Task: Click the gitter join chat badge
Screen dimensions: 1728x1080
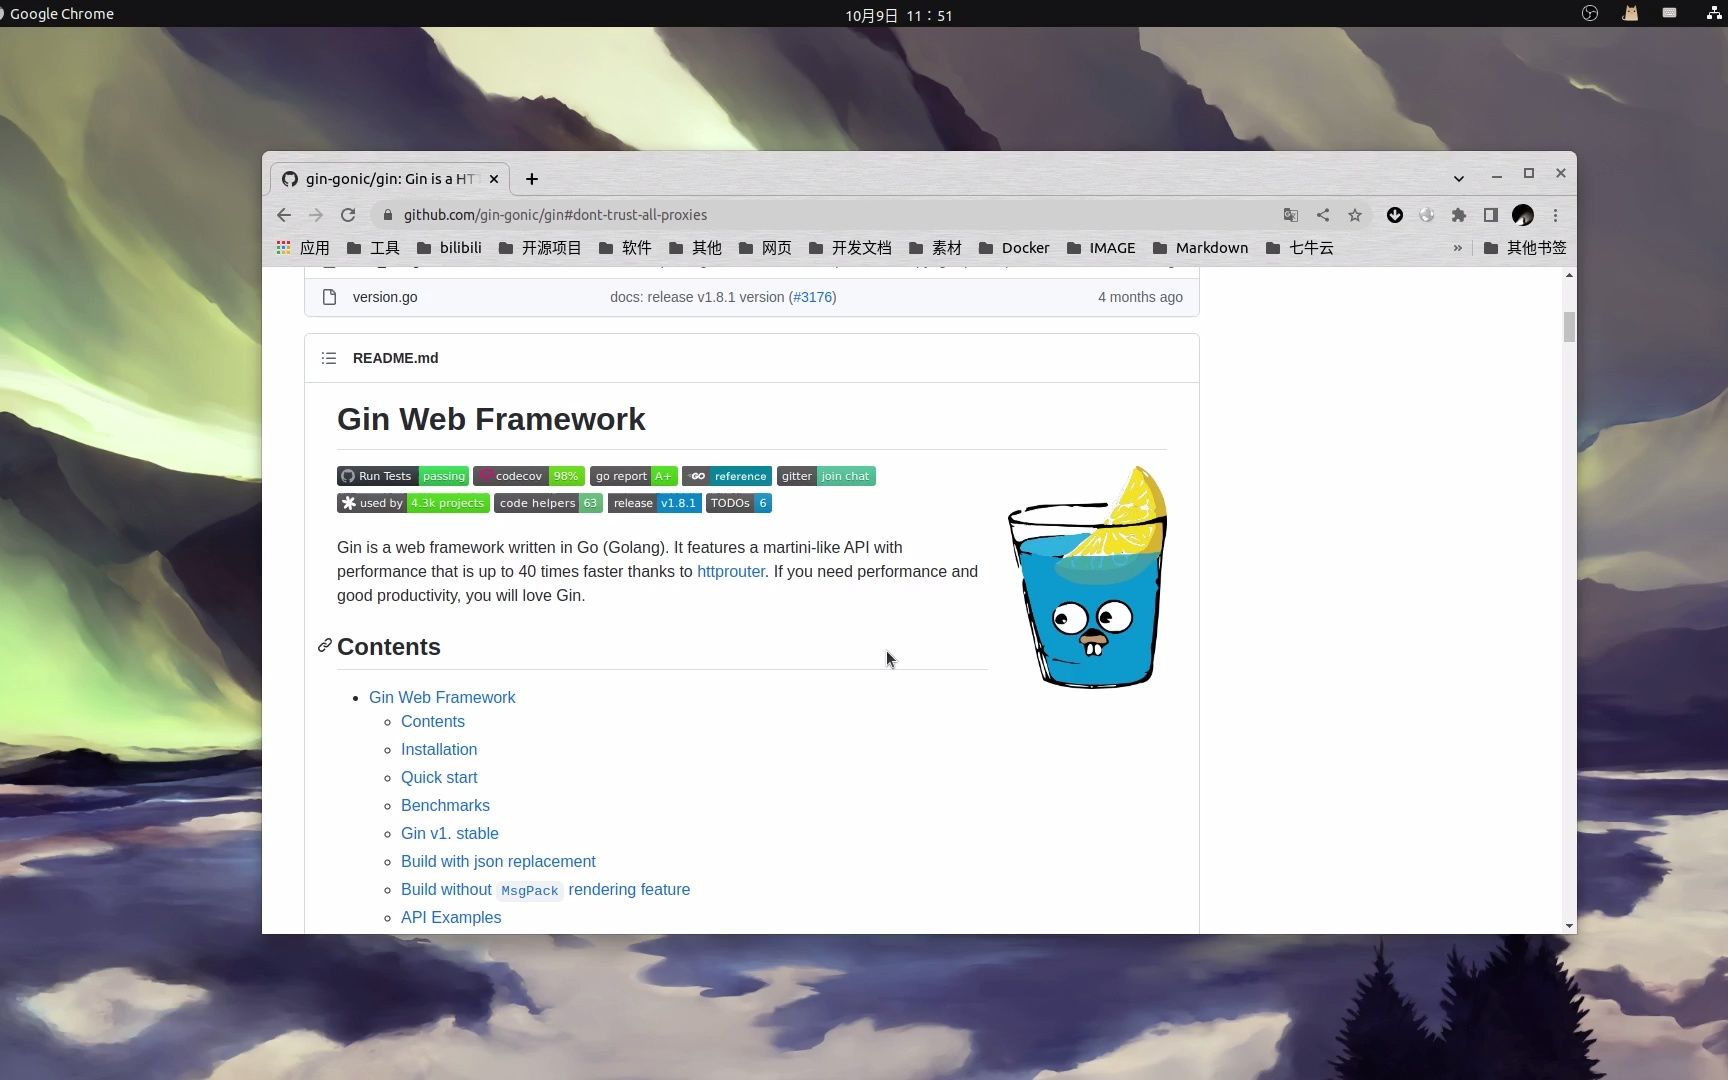Action: click(x=826, y=476)
